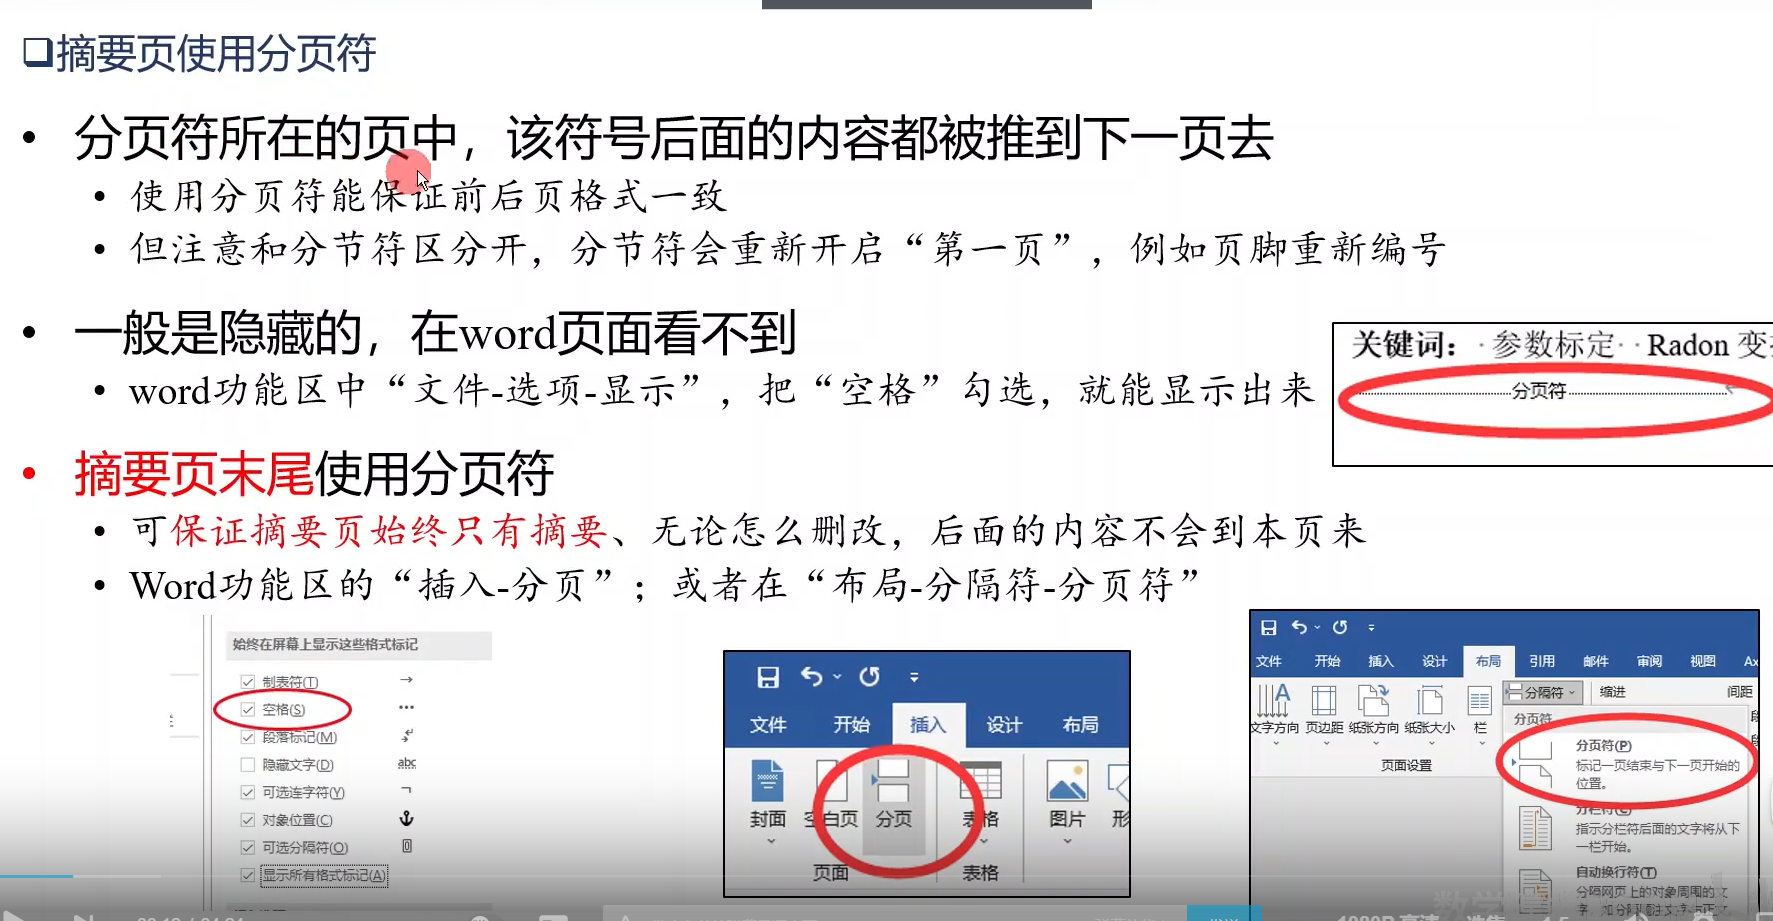Click the abc symbol beside 隐藏文字
1773x921 pixels.
click(x=406, y=763)
